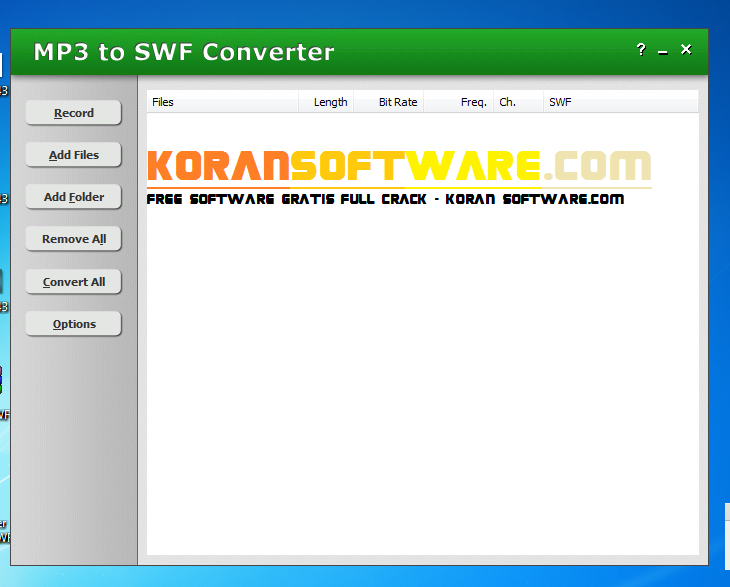Click the help question mark icon

tap(641, 49)
